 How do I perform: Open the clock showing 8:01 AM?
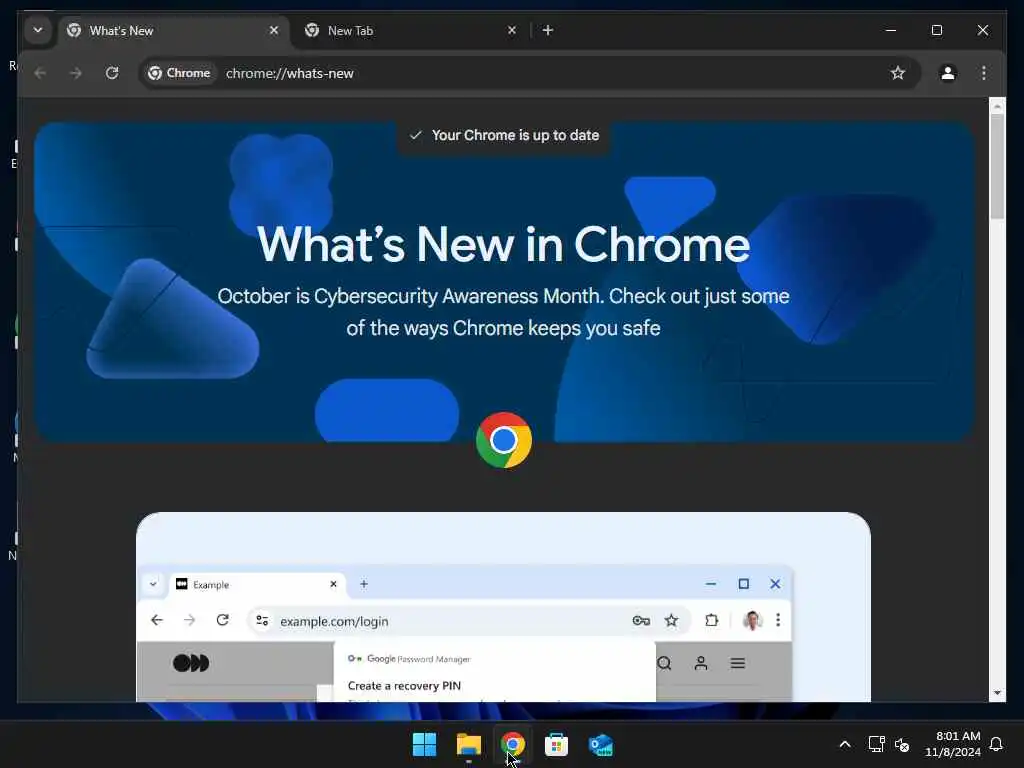coord(952,744)
